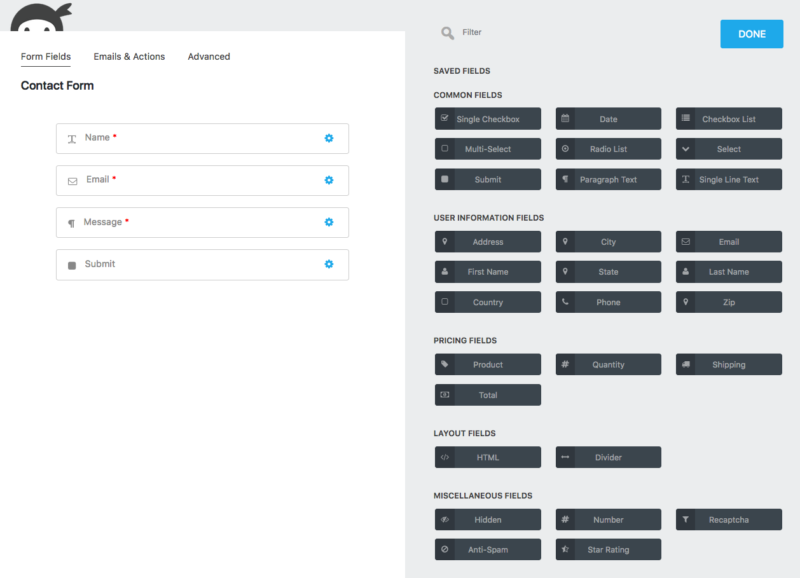
Task: Add the Quantity pricing field
Action: (608, 365)
